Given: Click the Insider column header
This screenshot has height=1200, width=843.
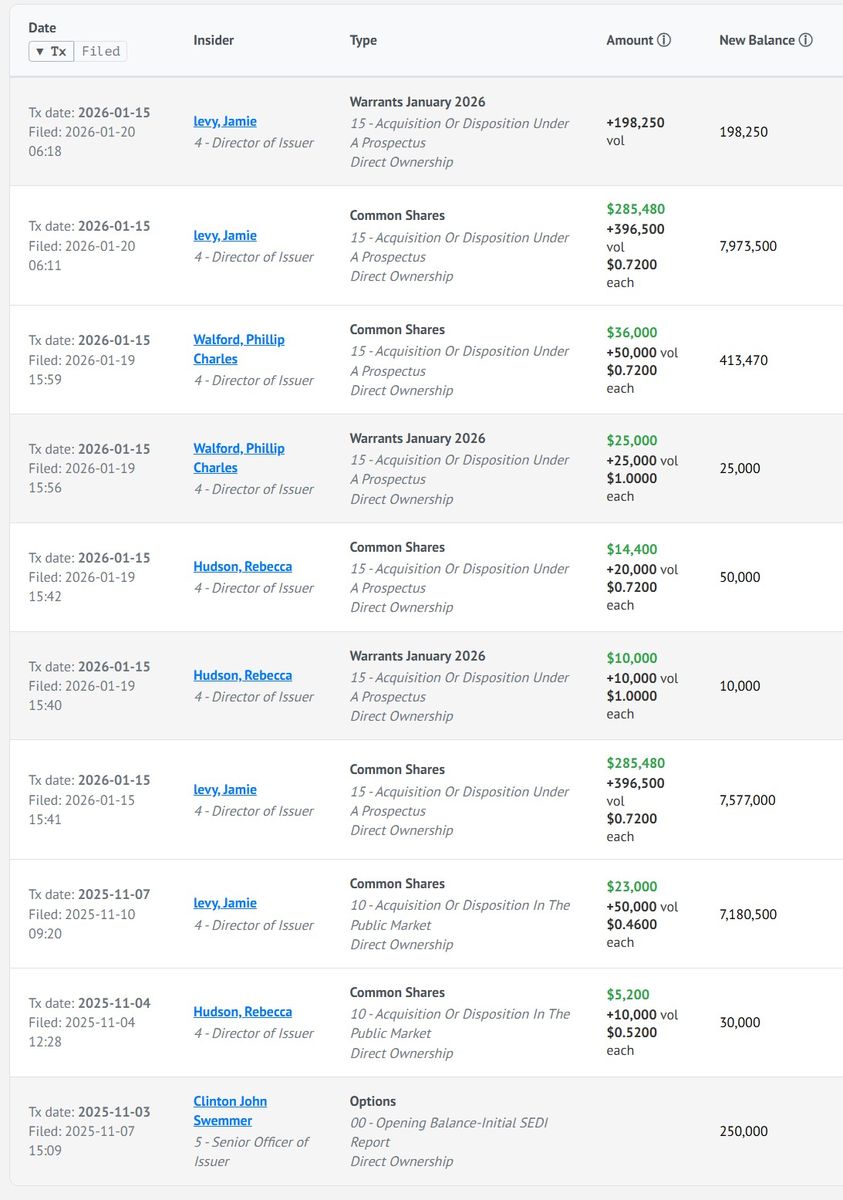Looking at the screenshot, I should pos(213,41).
